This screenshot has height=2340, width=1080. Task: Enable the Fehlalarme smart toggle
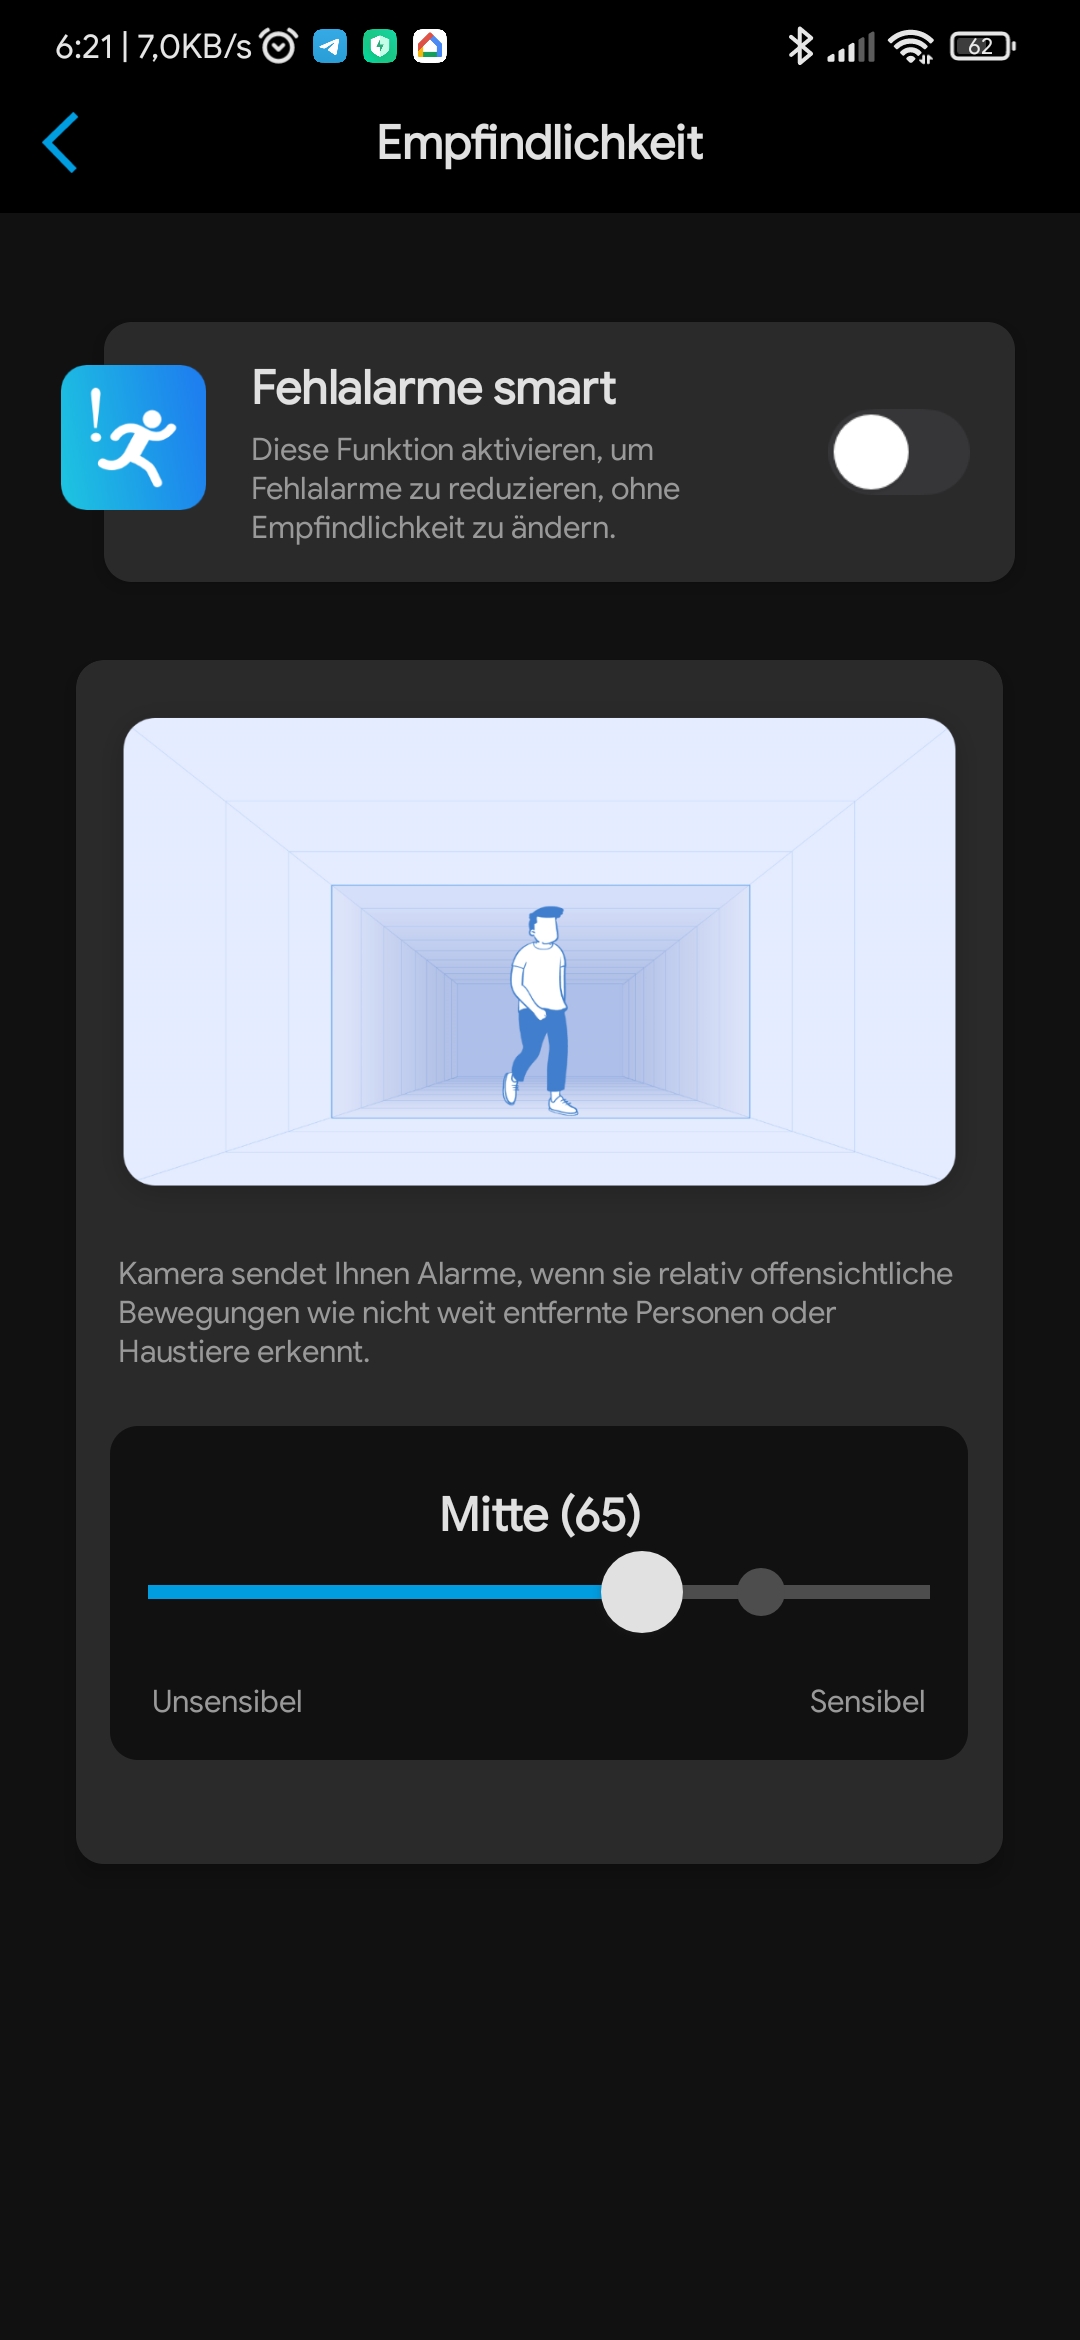[900, 452]
